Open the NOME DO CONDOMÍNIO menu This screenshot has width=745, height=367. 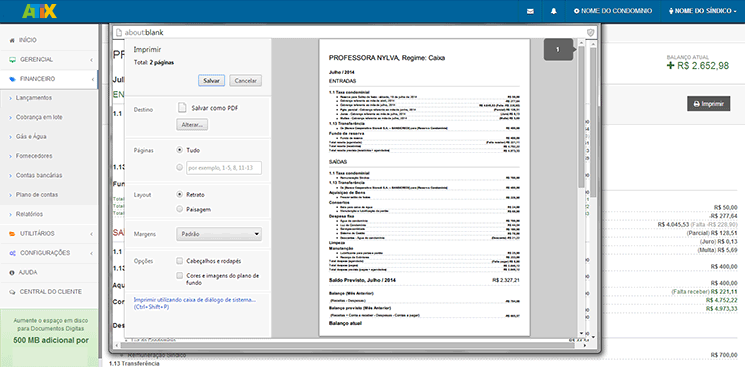[x=613, y=11]
